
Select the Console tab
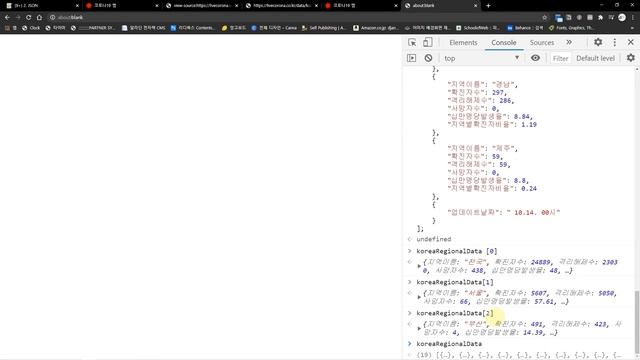point(504,42)
